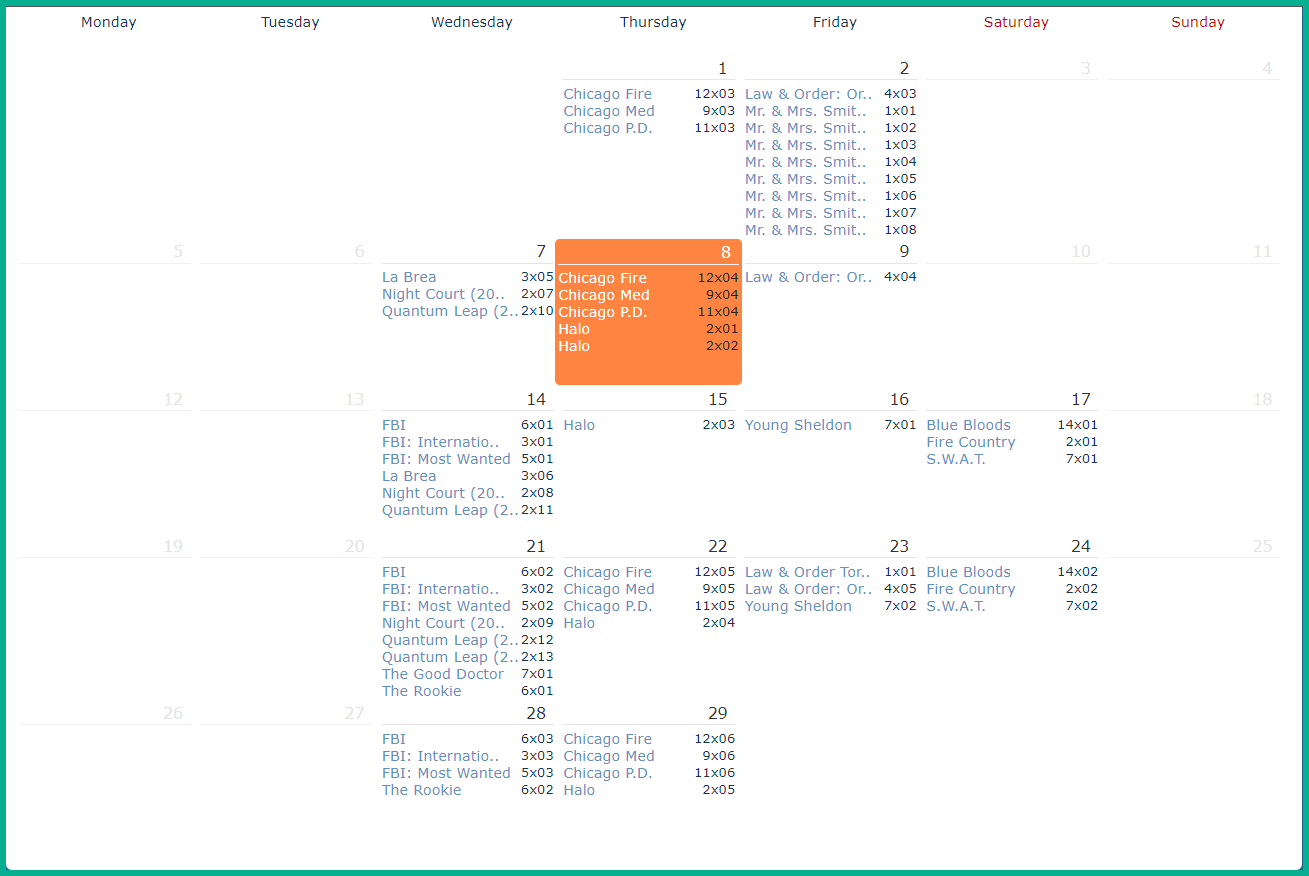Open FBI episode 6x03
This screenshot has height=876, width=1309.
tap(394, 739)
